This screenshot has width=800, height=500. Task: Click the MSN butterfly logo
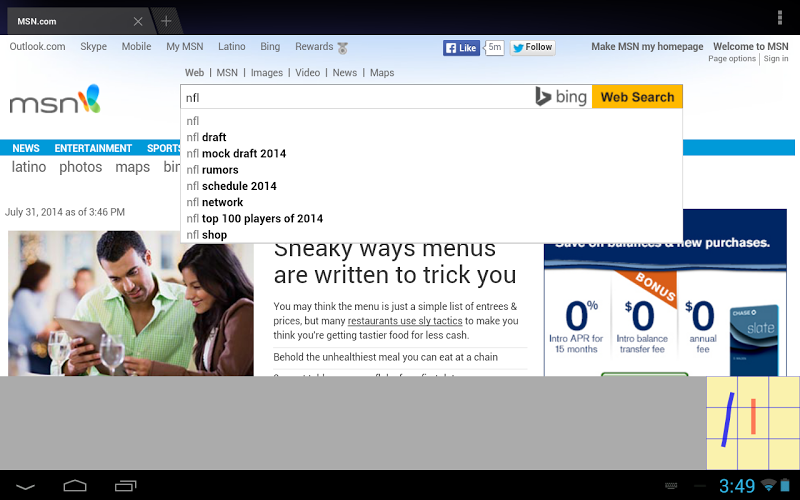coord(55,99)
